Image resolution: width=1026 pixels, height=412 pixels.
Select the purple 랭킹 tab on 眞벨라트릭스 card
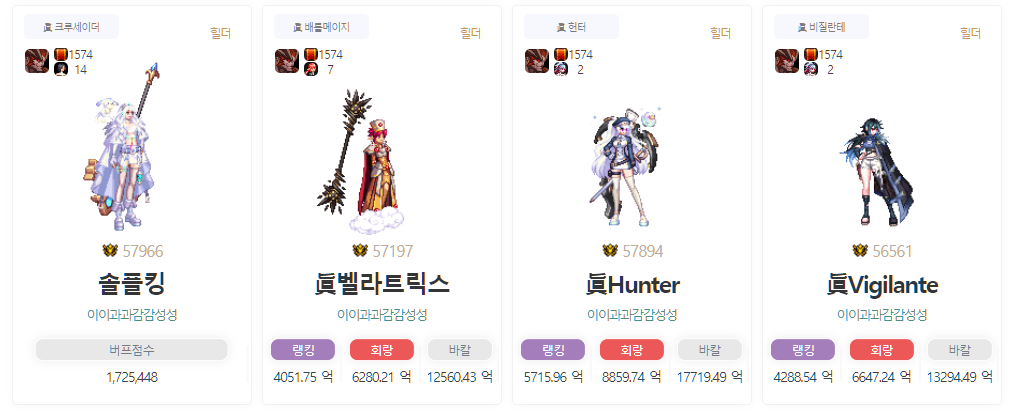click(x=303, y=349)
